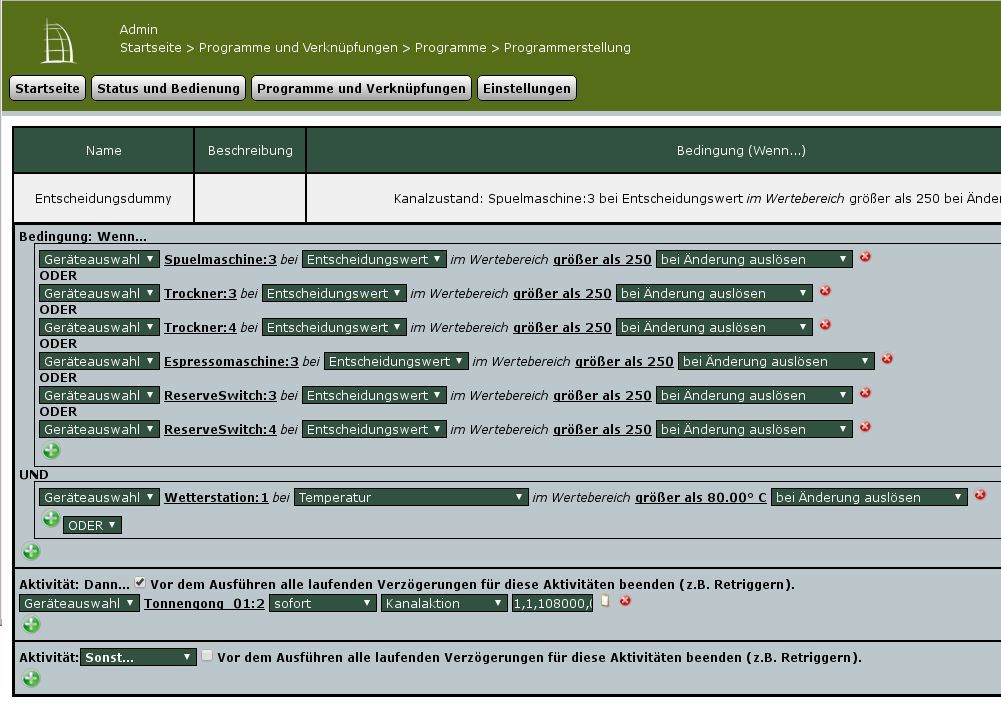Open the ODER operator dropdown
1001x710 pixels.
(x=92, y=525)
